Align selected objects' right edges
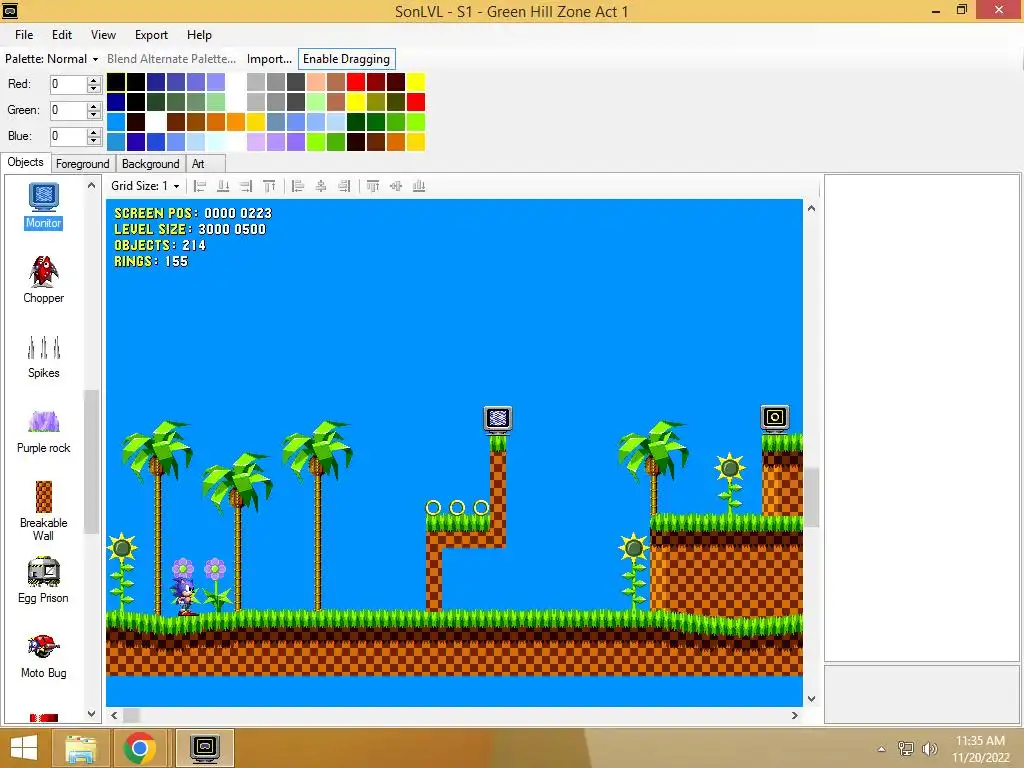The height and width of the screenshot is (768, 1024). click(344, 186)
